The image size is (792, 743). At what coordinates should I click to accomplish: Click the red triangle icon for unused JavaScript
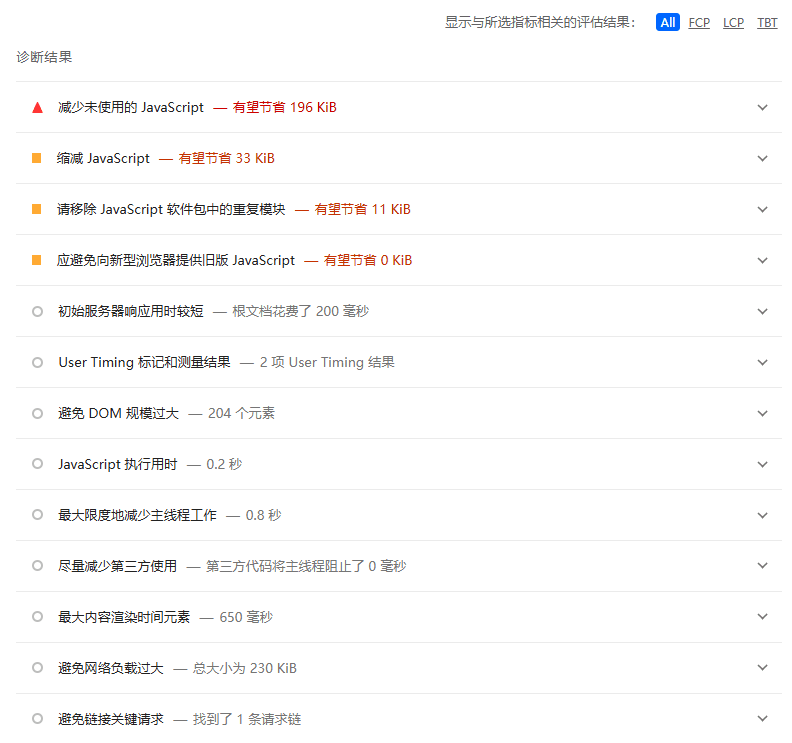coord(37,107)
